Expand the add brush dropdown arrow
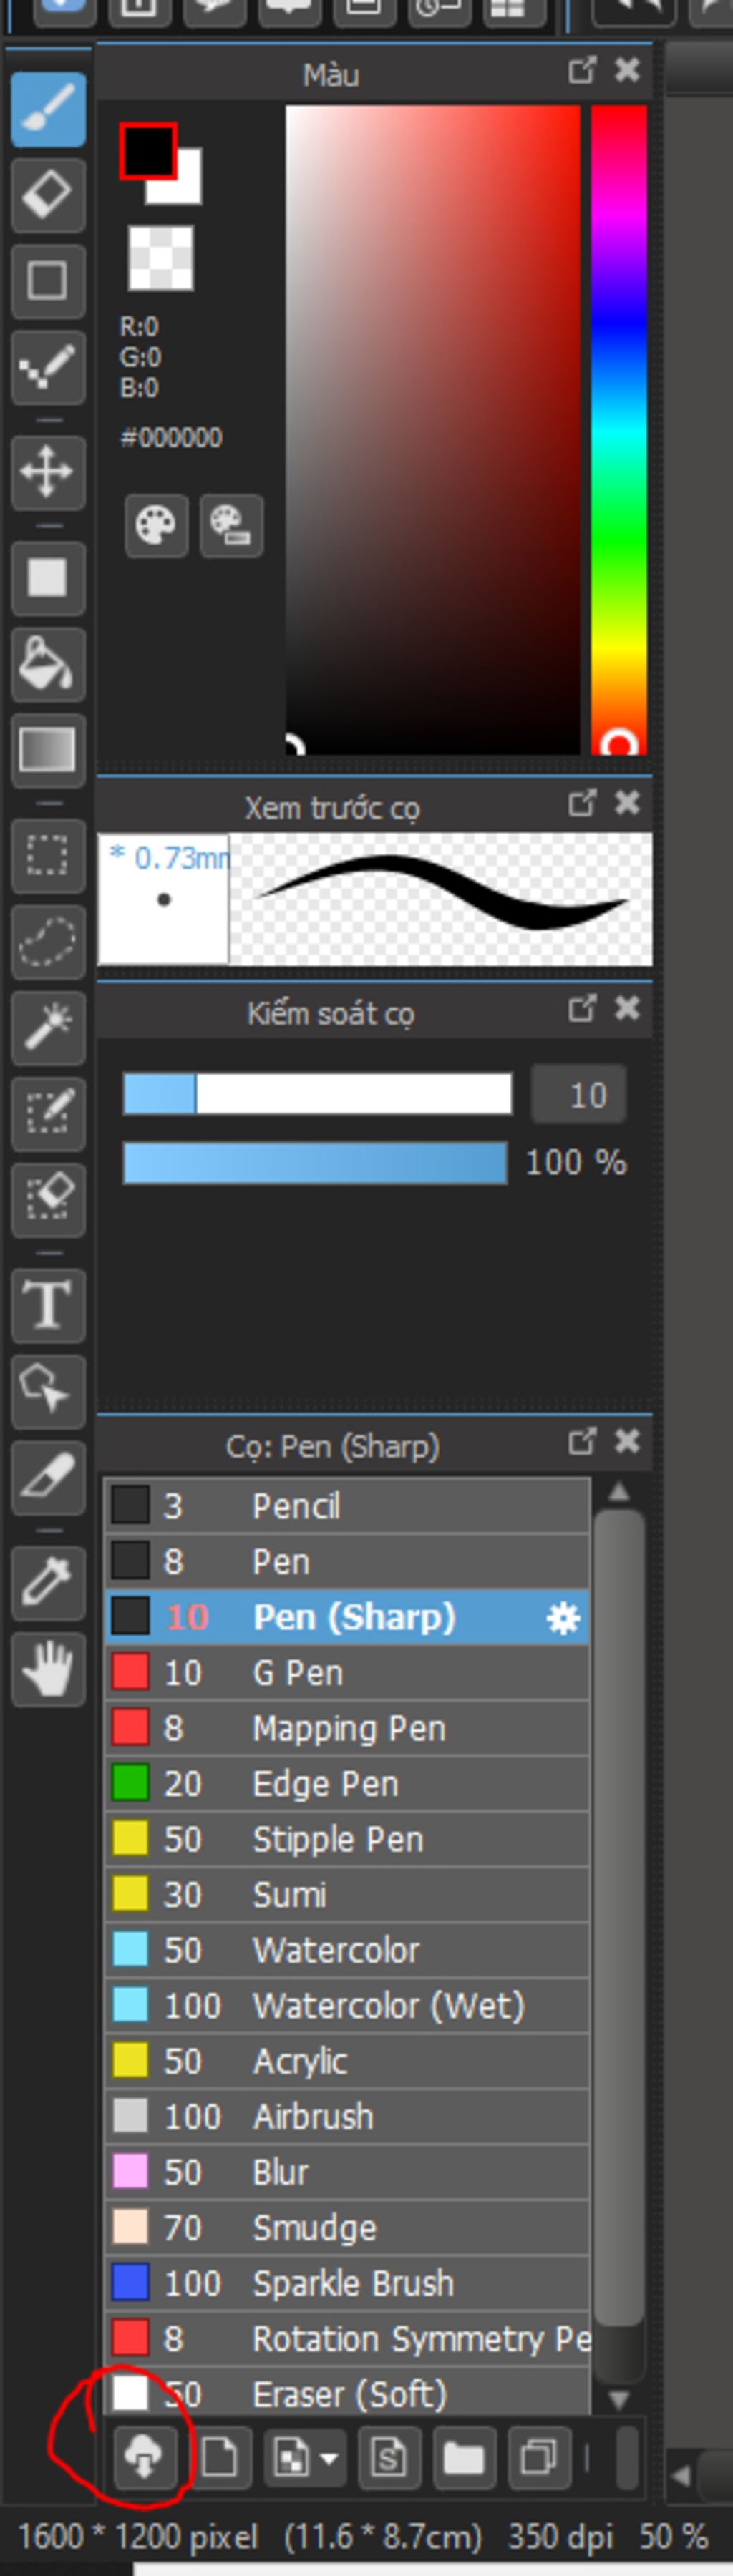The height and width of the screenshot is (2576, 733). coord(328,2457)
